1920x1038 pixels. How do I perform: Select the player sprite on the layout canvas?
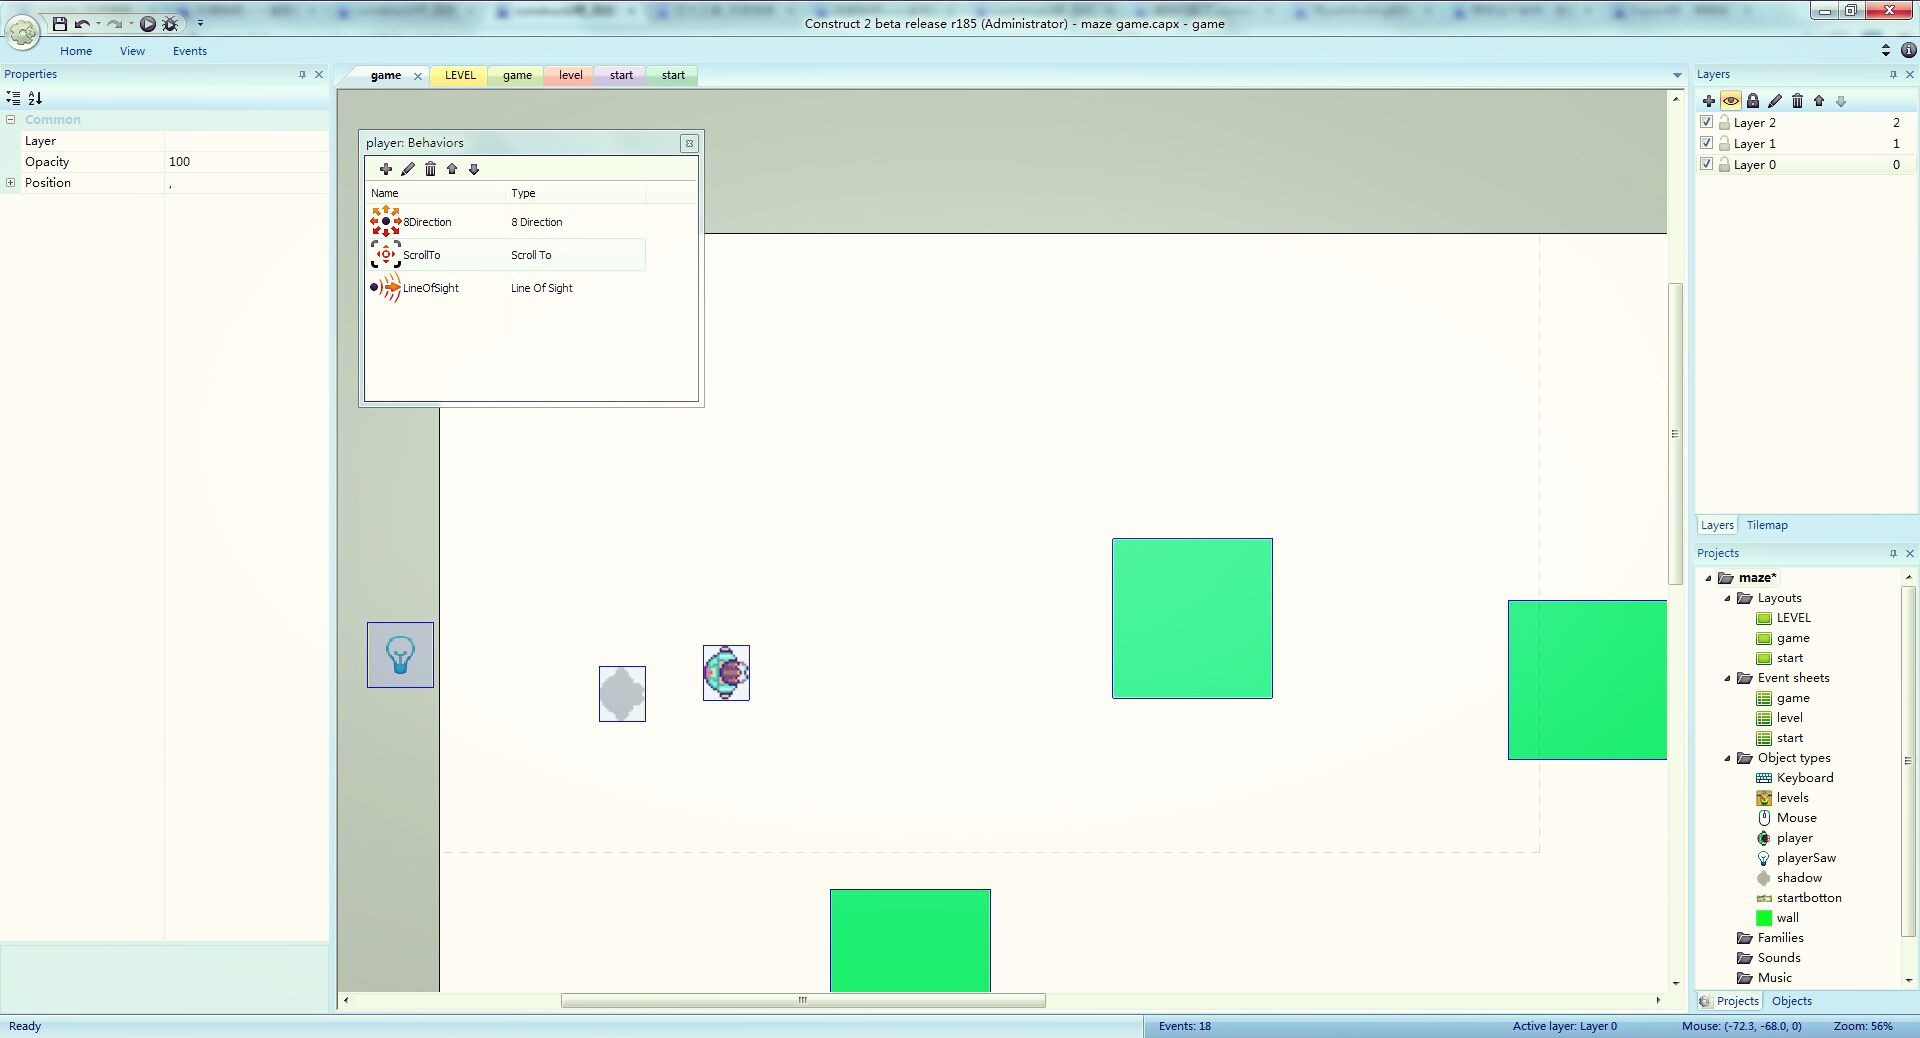(726, 673)
